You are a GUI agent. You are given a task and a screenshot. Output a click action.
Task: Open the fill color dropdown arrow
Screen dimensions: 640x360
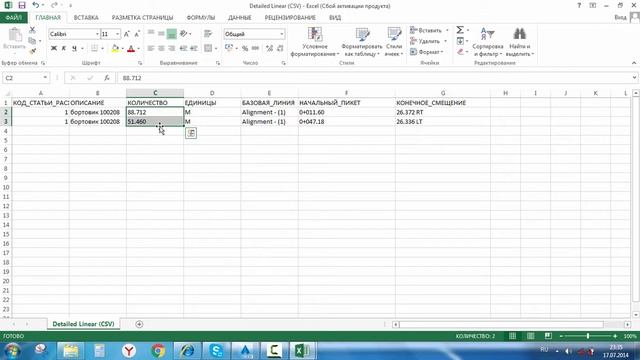pos(122,49)
